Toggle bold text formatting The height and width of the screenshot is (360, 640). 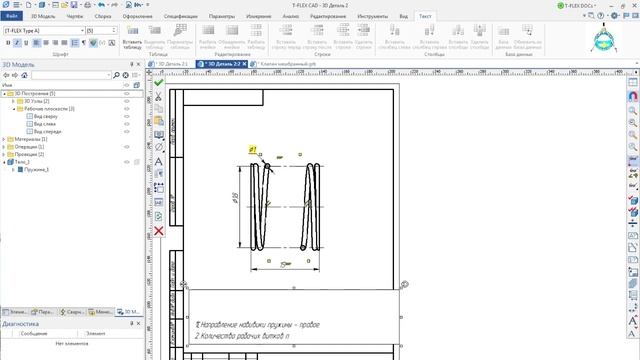(8, 42)
